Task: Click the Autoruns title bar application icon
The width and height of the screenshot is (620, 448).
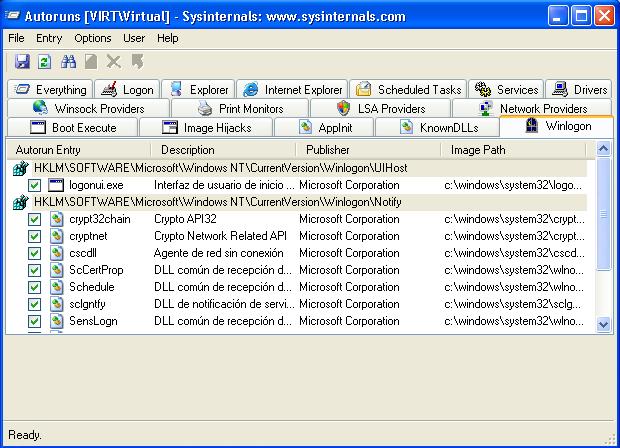Action: (x=12, y=16)
